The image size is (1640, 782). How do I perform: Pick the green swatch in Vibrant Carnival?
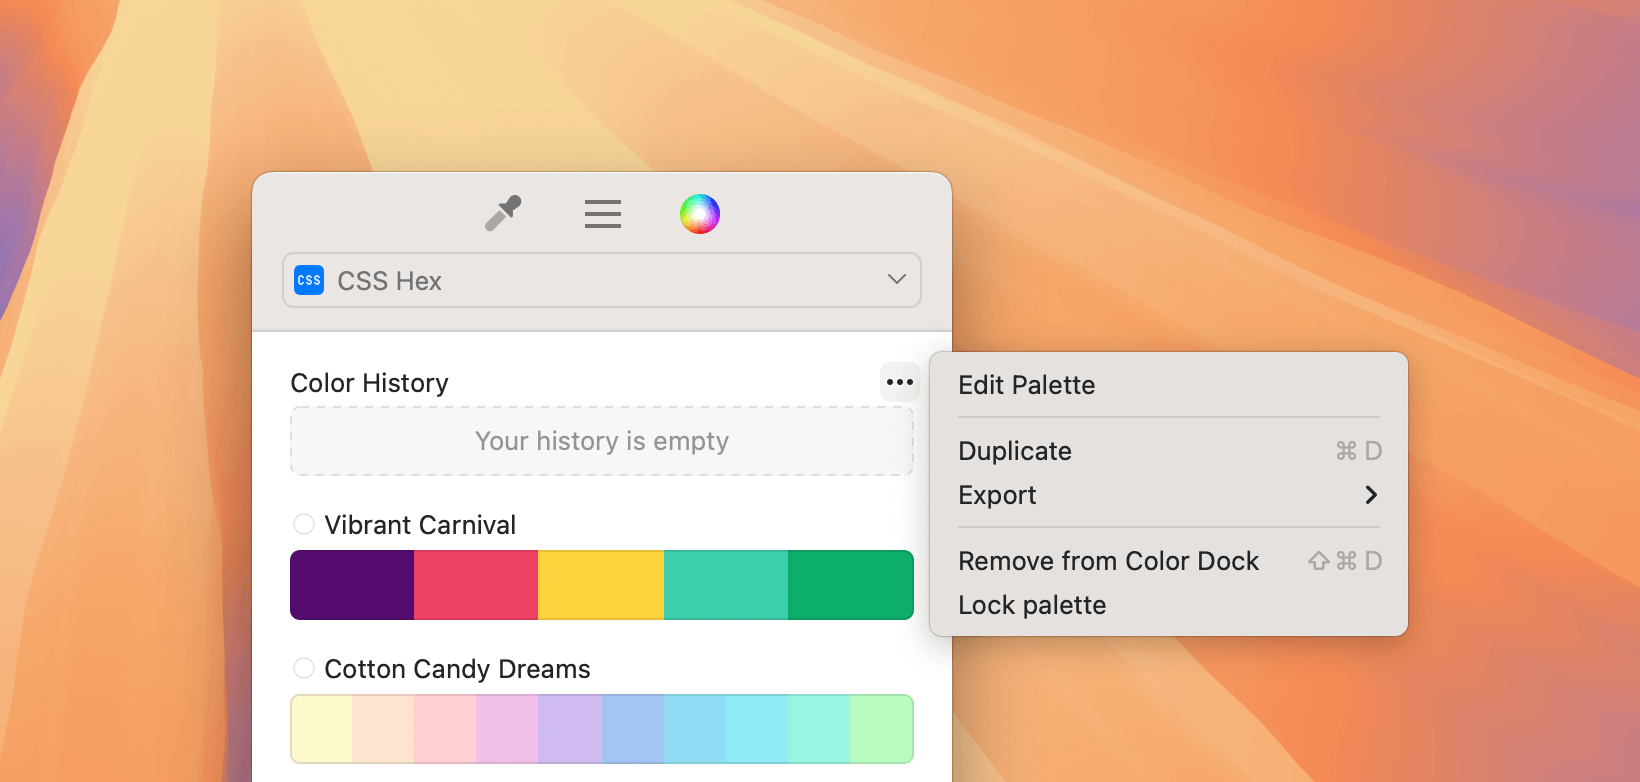click(851, 585)
